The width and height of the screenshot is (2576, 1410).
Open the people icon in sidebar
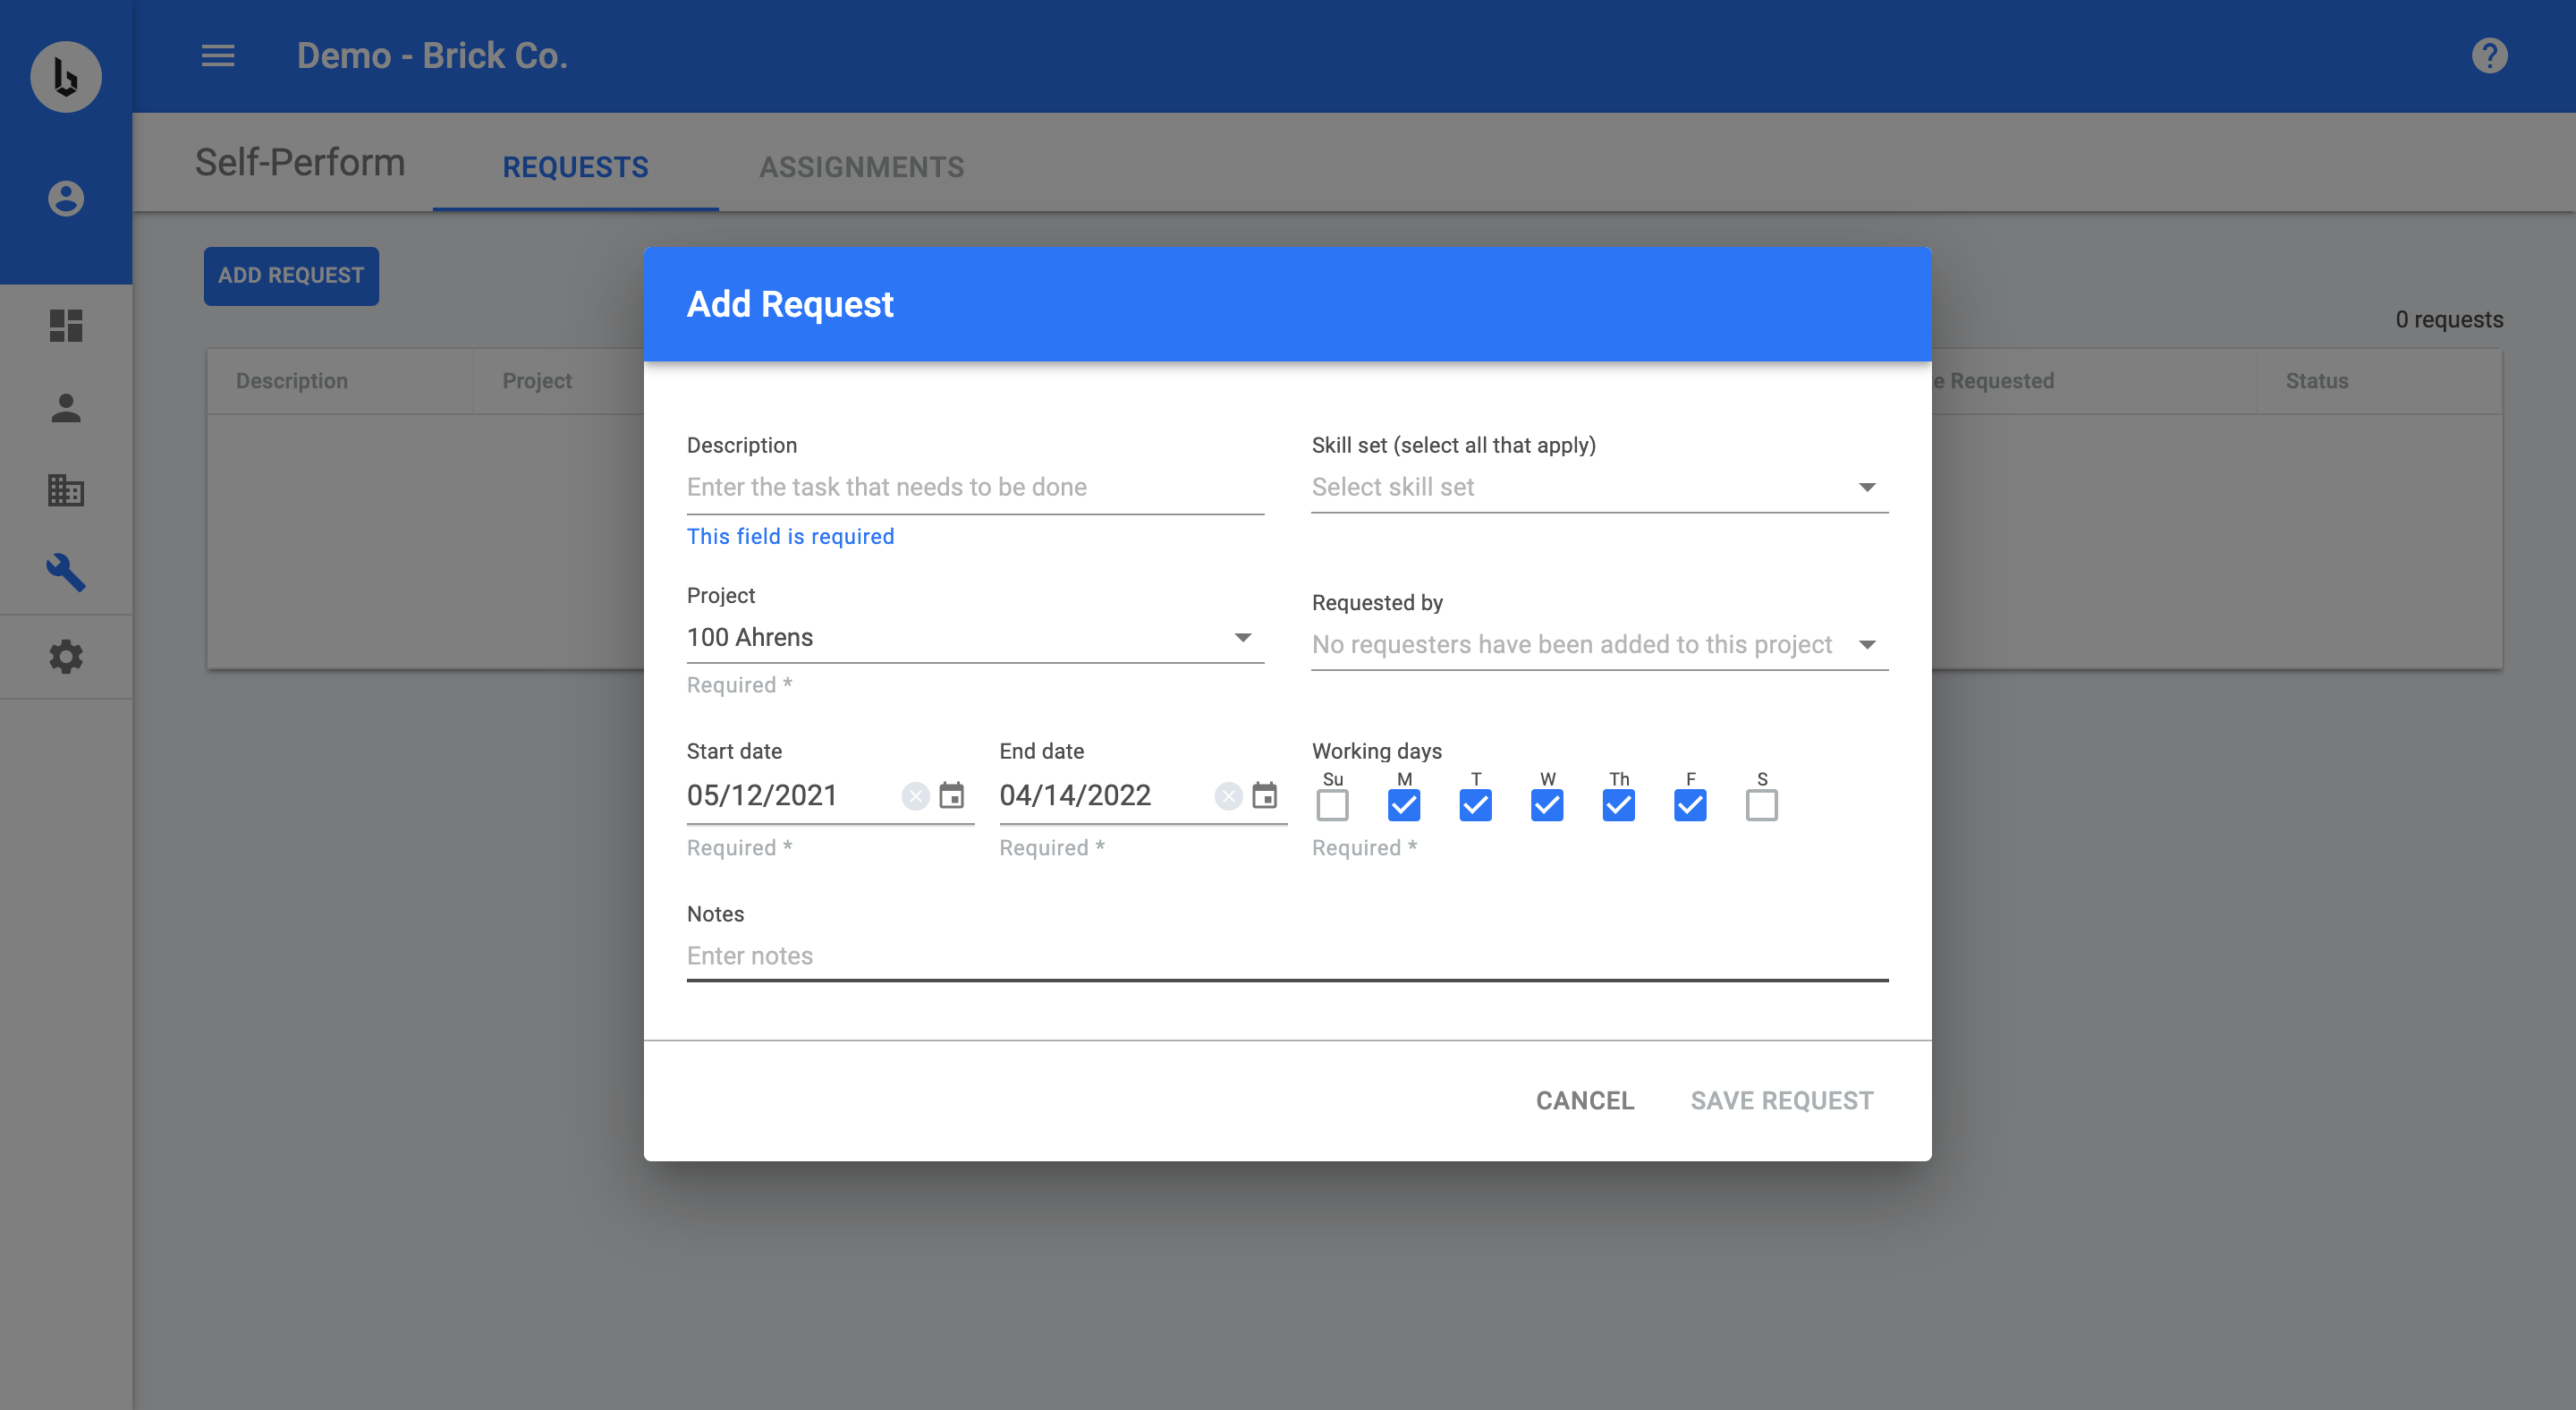pyautogui.click(x=66, y=408)
